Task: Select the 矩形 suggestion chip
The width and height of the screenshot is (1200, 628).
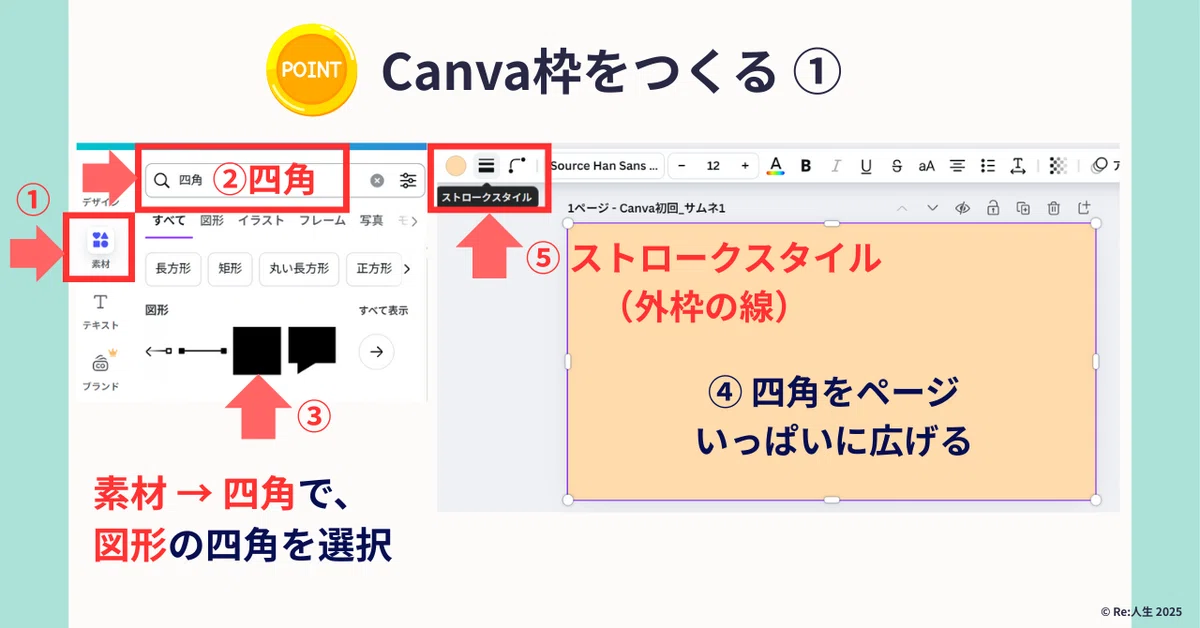Action: tap(230, 269)
